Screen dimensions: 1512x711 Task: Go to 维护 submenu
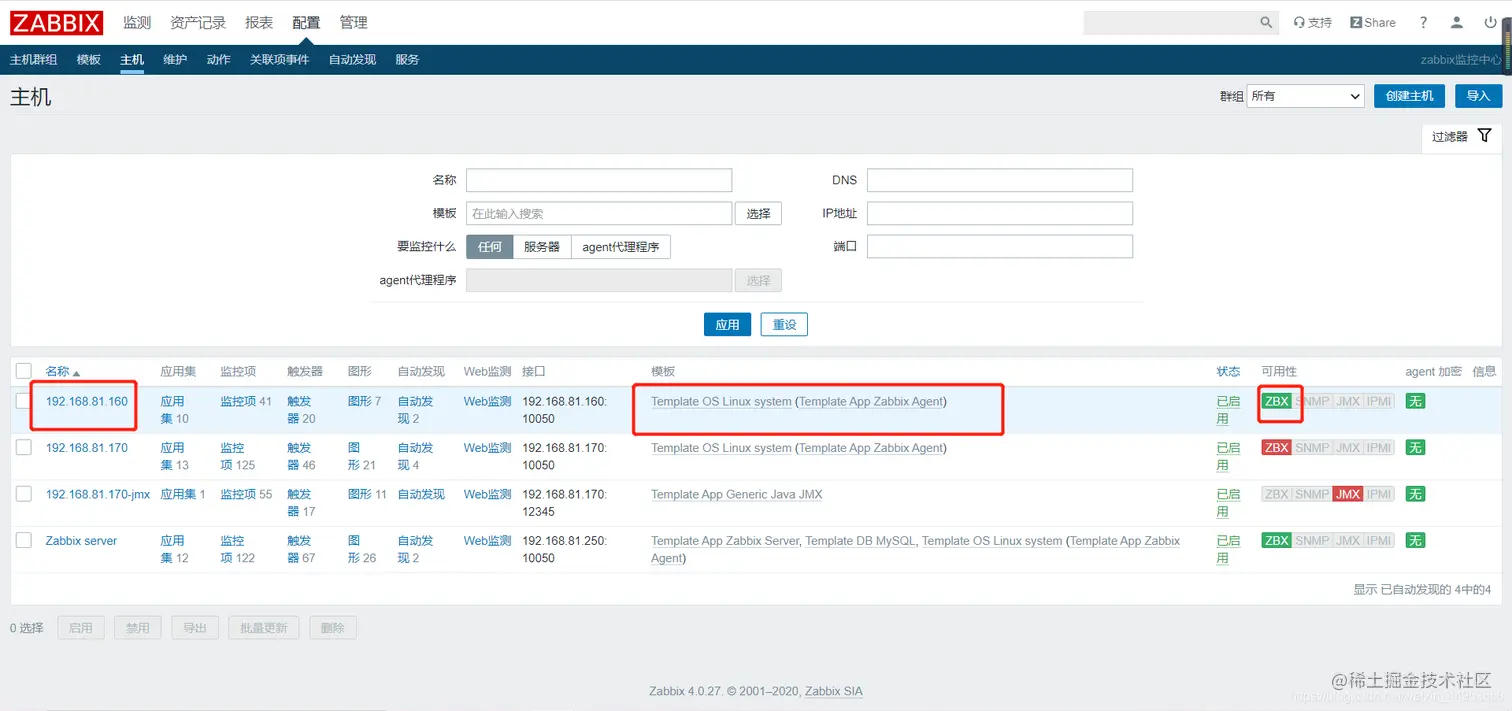[x=175, y=60]
